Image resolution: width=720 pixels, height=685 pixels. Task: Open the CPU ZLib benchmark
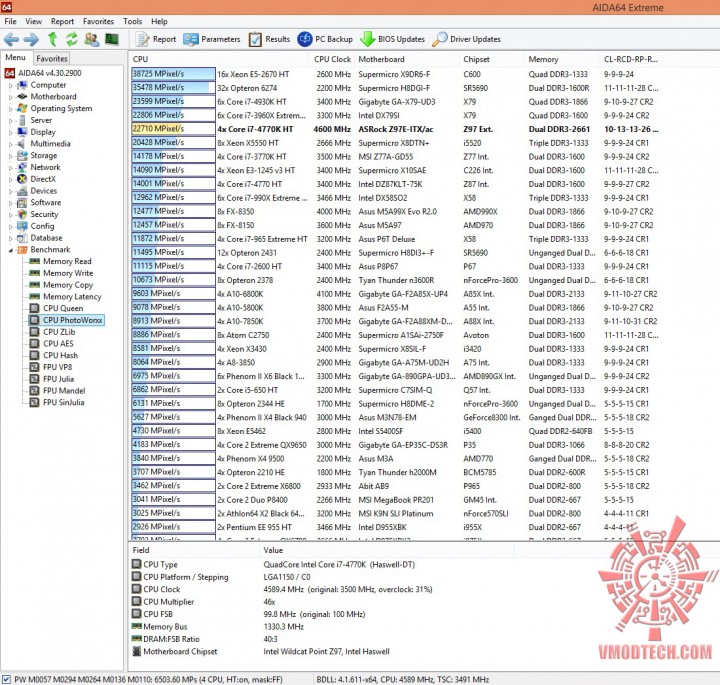[x=52, y=332]
